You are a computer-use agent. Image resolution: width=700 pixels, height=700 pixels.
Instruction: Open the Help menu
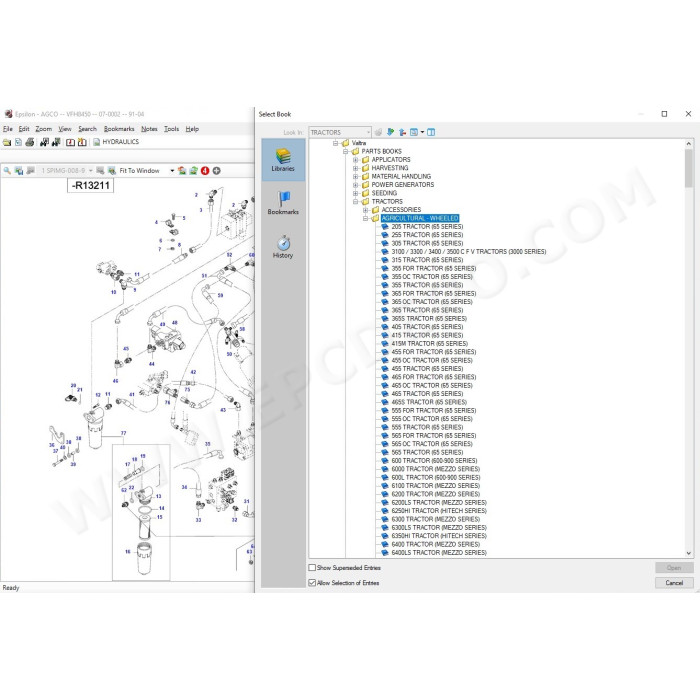pyautogui.click(x=192, y=129)
